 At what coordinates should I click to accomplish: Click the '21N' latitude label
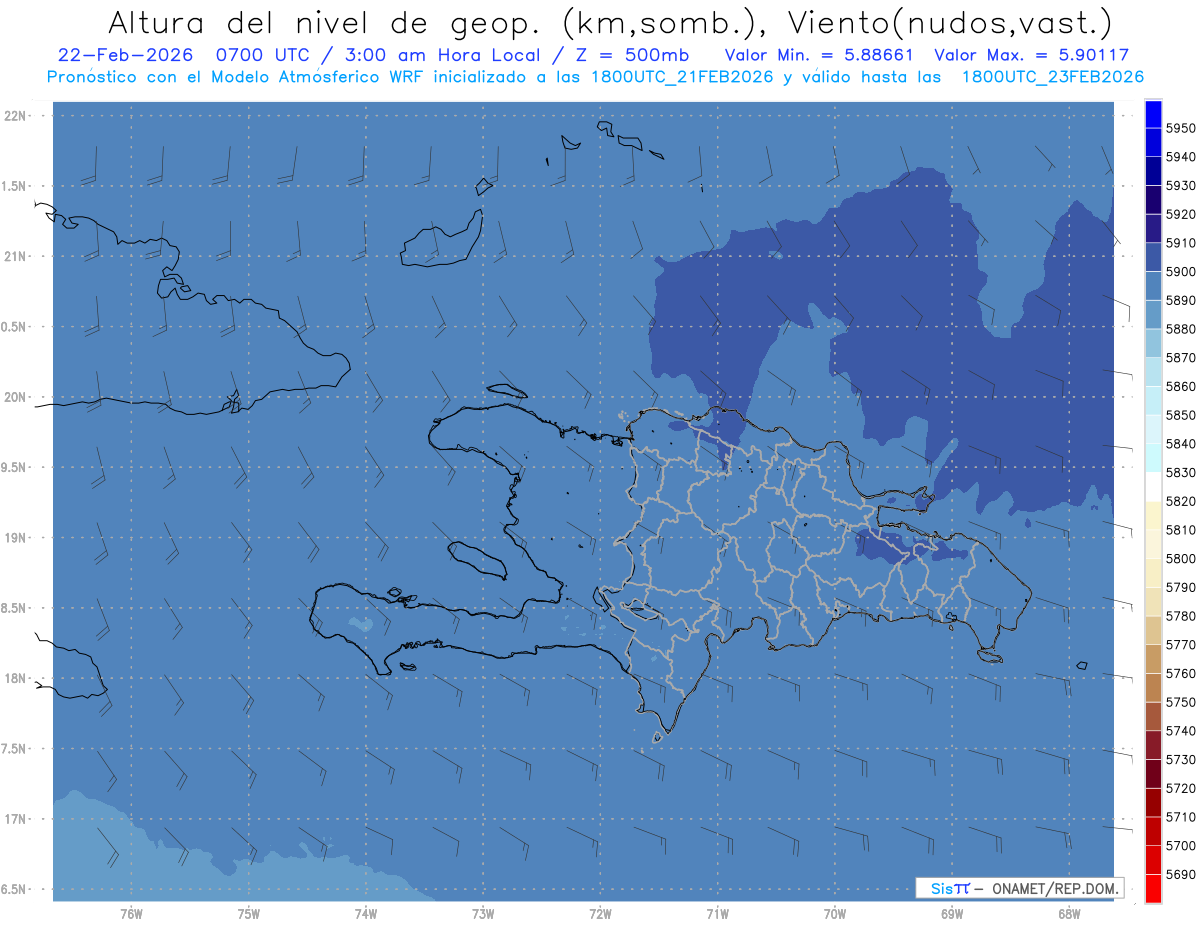pyautogui.click(x=14, y=257)
